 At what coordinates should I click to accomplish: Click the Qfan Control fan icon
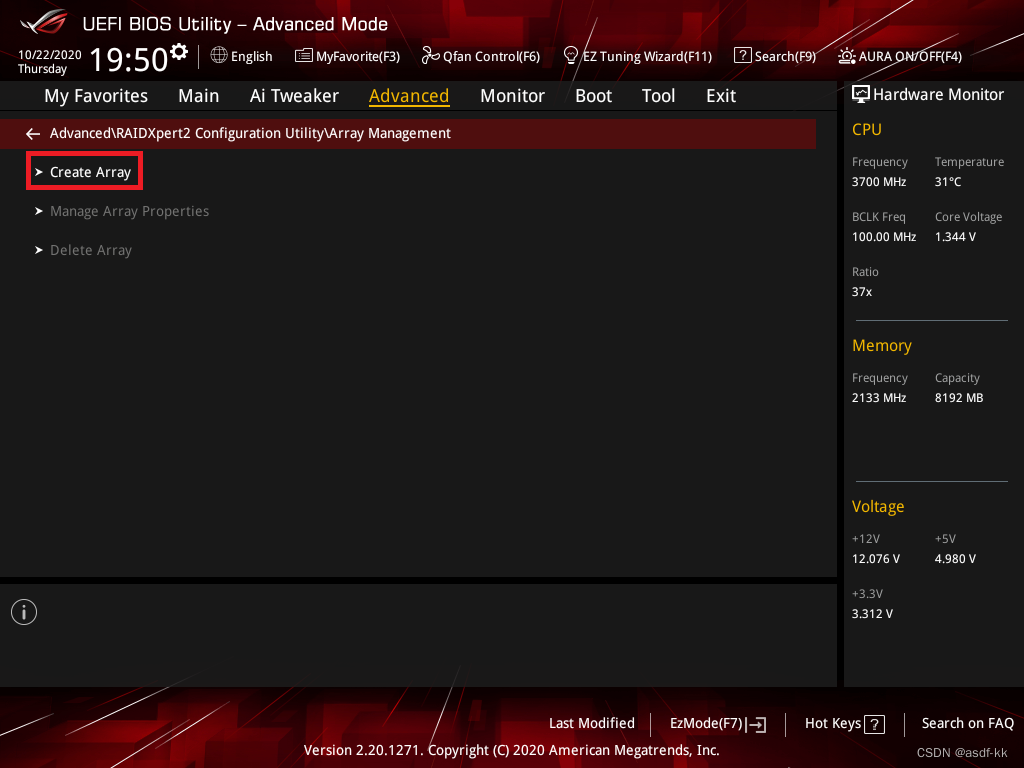point(430,56)
